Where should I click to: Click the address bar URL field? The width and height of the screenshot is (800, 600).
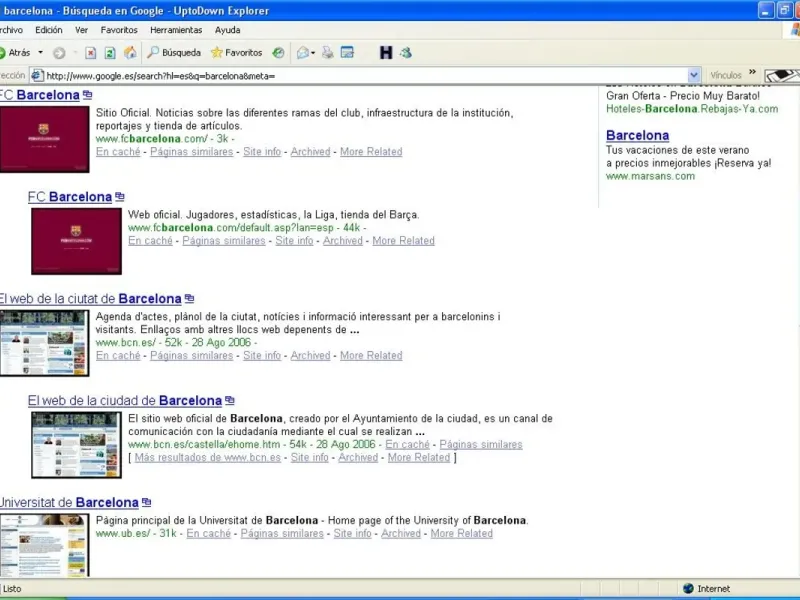[x=365, y=76]
